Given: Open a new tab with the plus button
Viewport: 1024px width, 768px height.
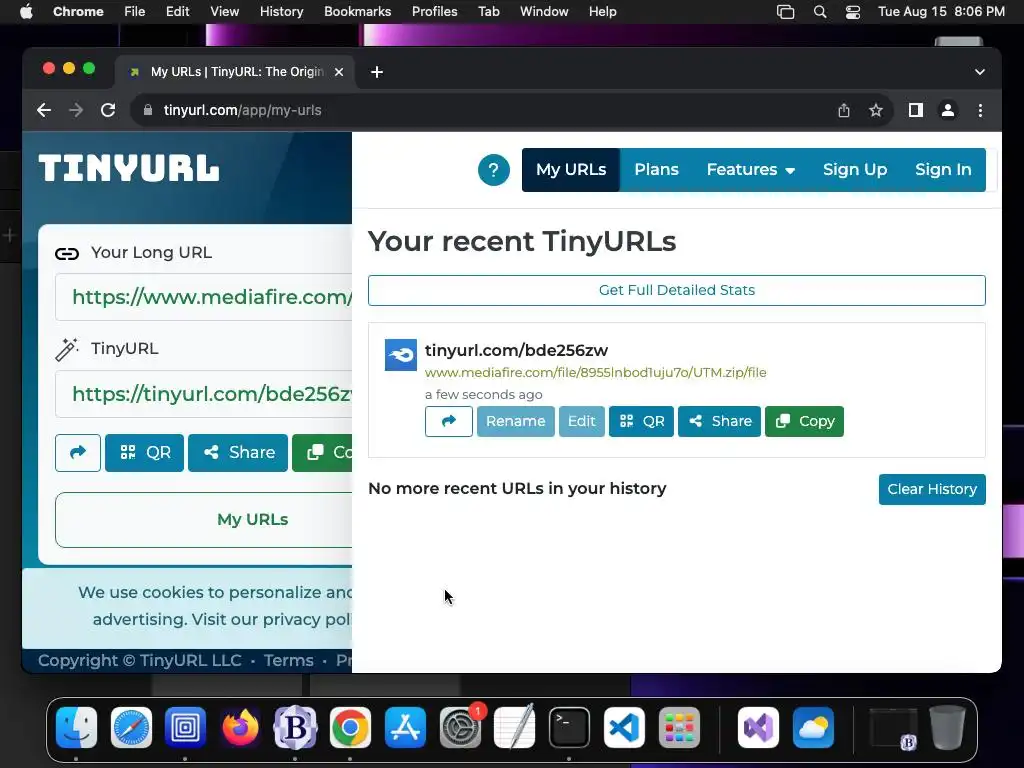Looking at the screenshot, I should pos(377,72).
